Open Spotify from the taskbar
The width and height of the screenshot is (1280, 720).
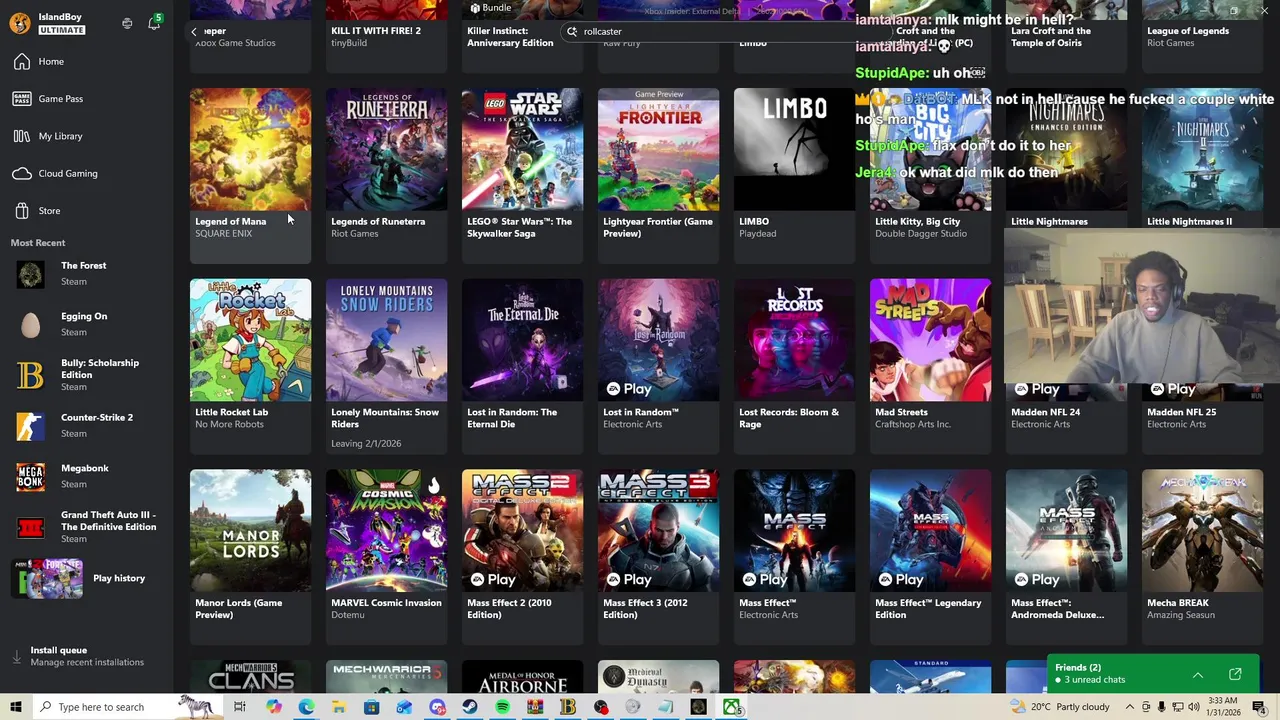[x=502, y=707]
